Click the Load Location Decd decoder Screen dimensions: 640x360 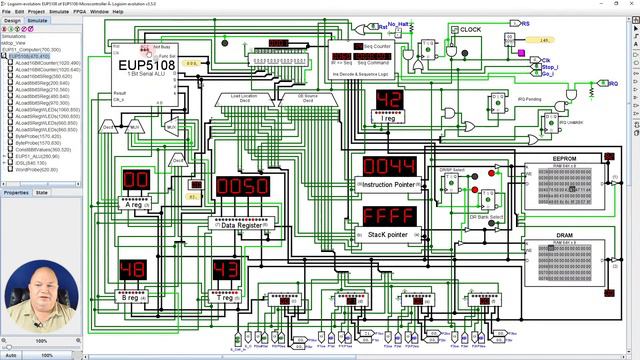244,100
